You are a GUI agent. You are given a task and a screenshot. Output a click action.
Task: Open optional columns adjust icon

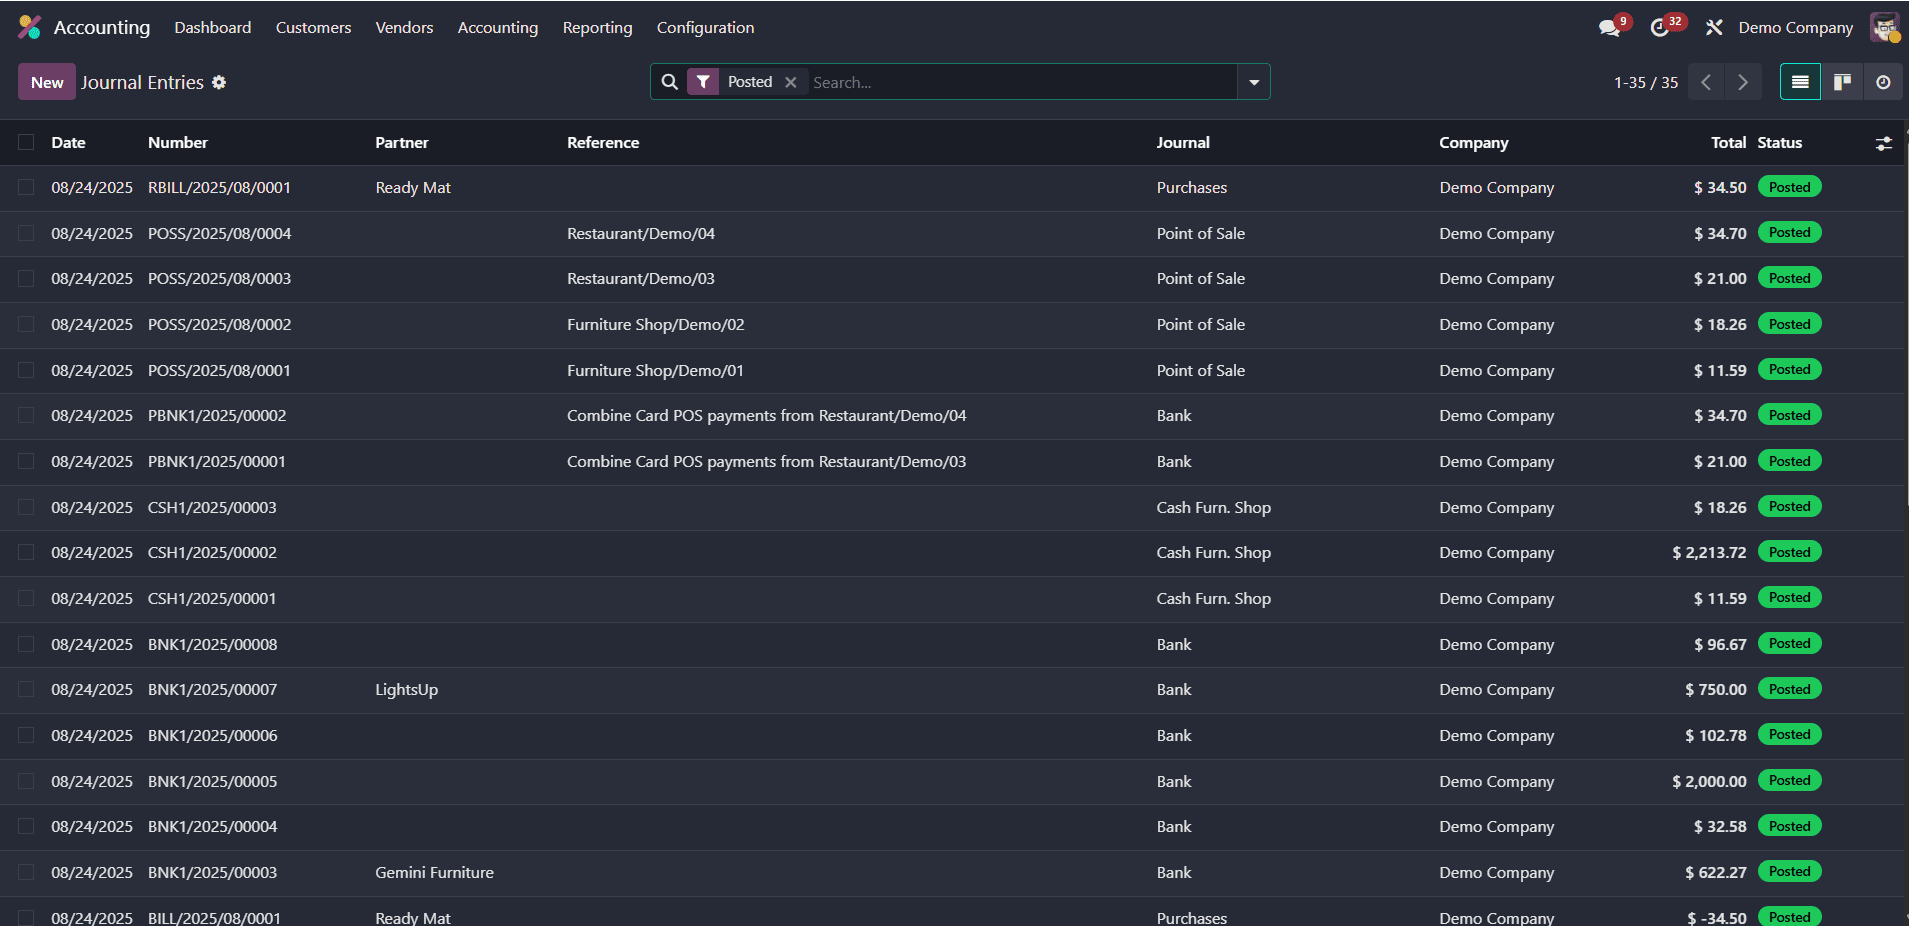coord(1883,143)
